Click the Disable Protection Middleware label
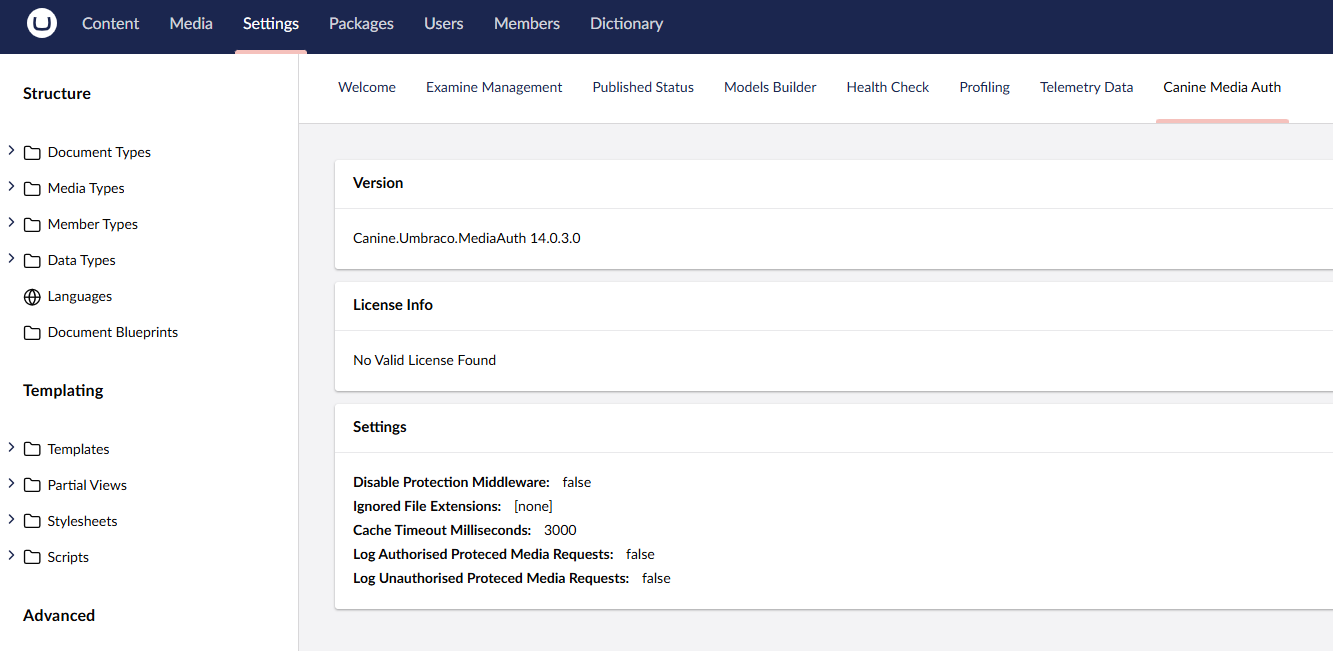 point(451,483)
